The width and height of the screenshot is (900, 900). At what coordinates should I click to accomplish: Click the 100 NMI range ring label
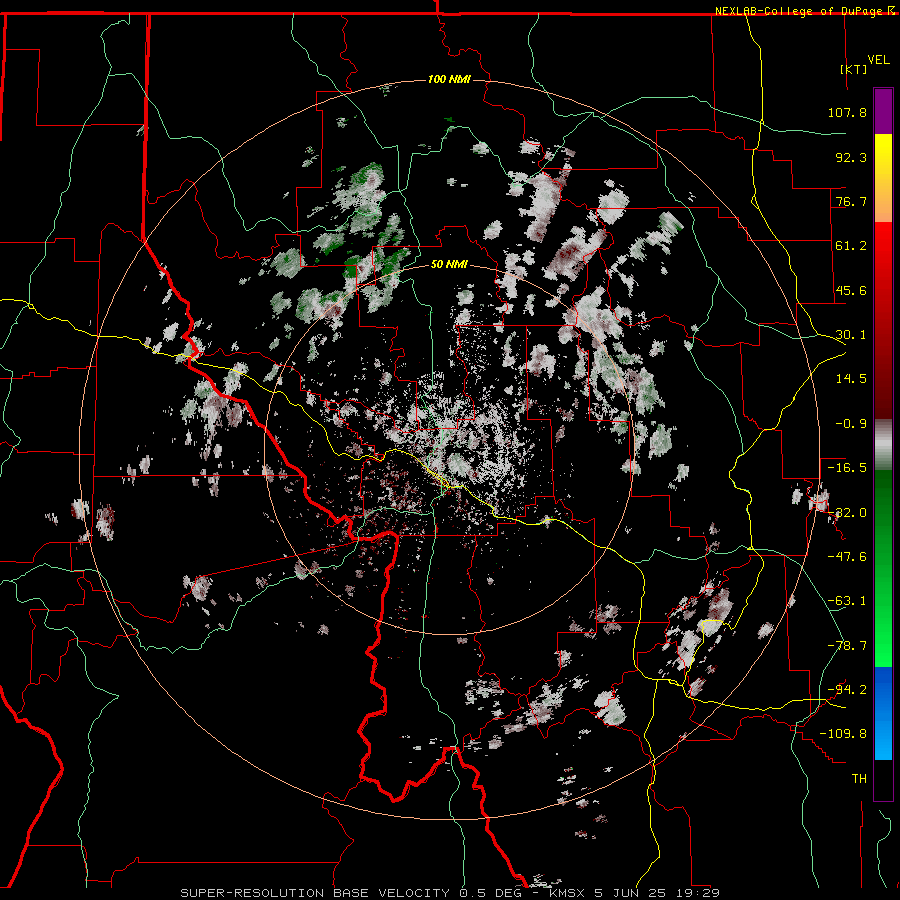coord(449,79)
